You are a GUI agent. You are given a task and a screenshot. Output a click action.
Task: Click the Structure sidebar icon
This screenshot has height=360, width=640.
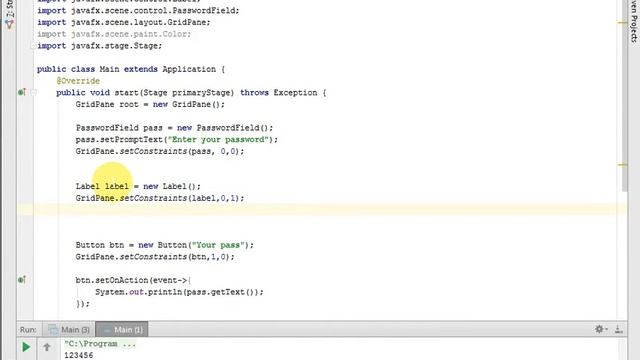coord(9,24)
